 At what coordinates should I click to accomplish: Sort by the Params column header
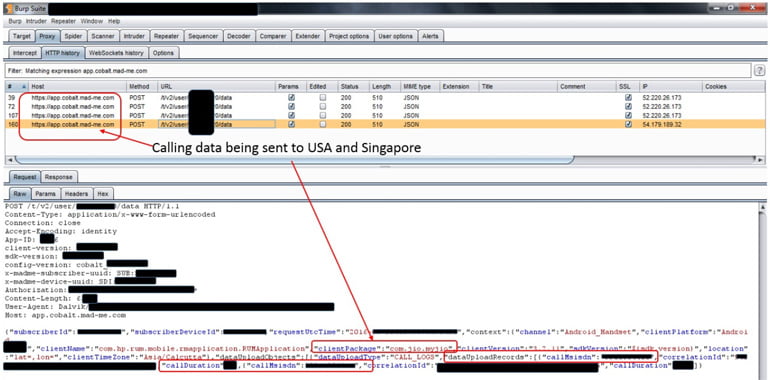[291, 86]
